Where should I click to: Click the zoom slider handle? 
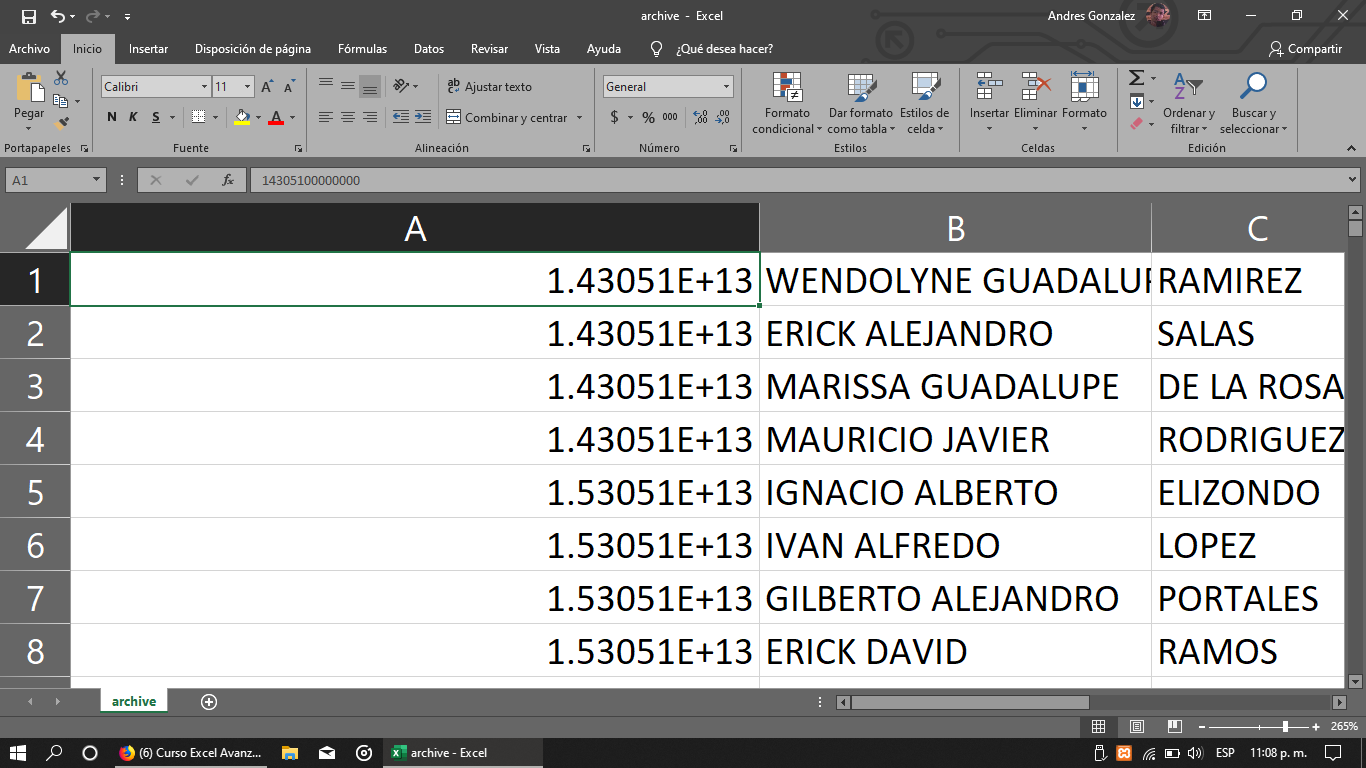pyautogui.click(x=1285, y=726)
